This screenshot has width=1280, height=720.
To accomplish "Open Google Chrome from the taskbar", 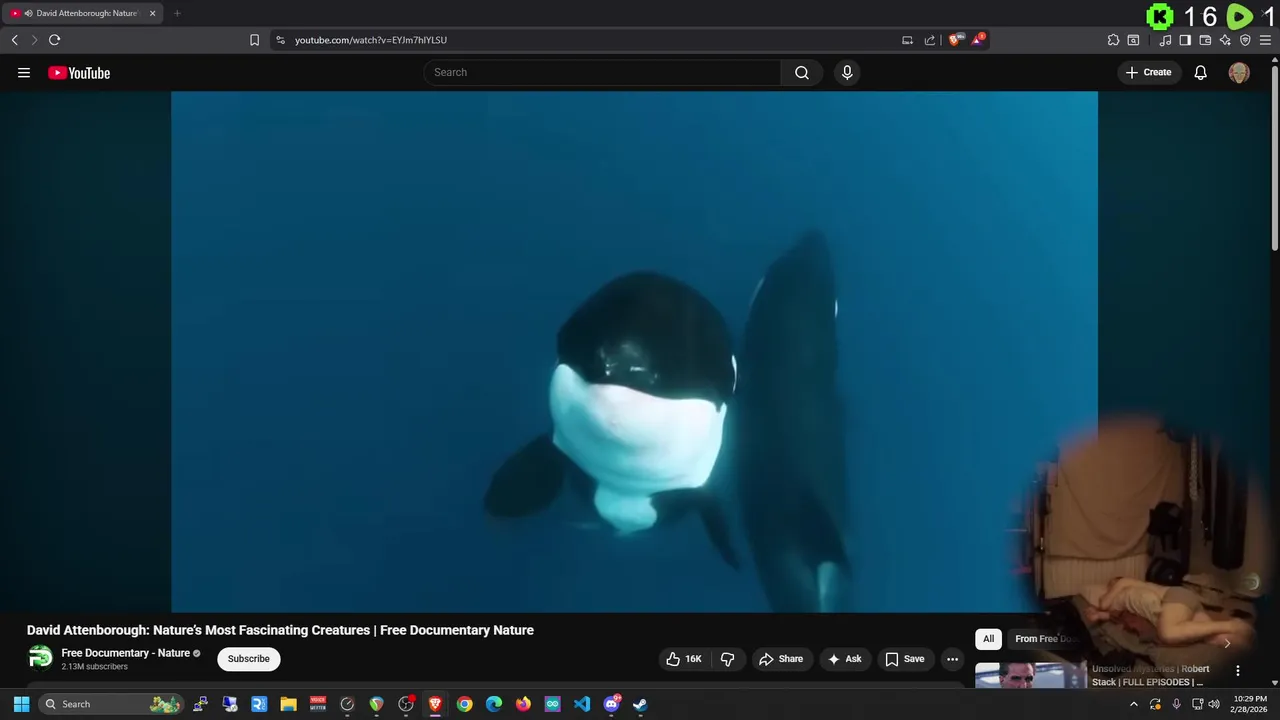I will (464, 704).
